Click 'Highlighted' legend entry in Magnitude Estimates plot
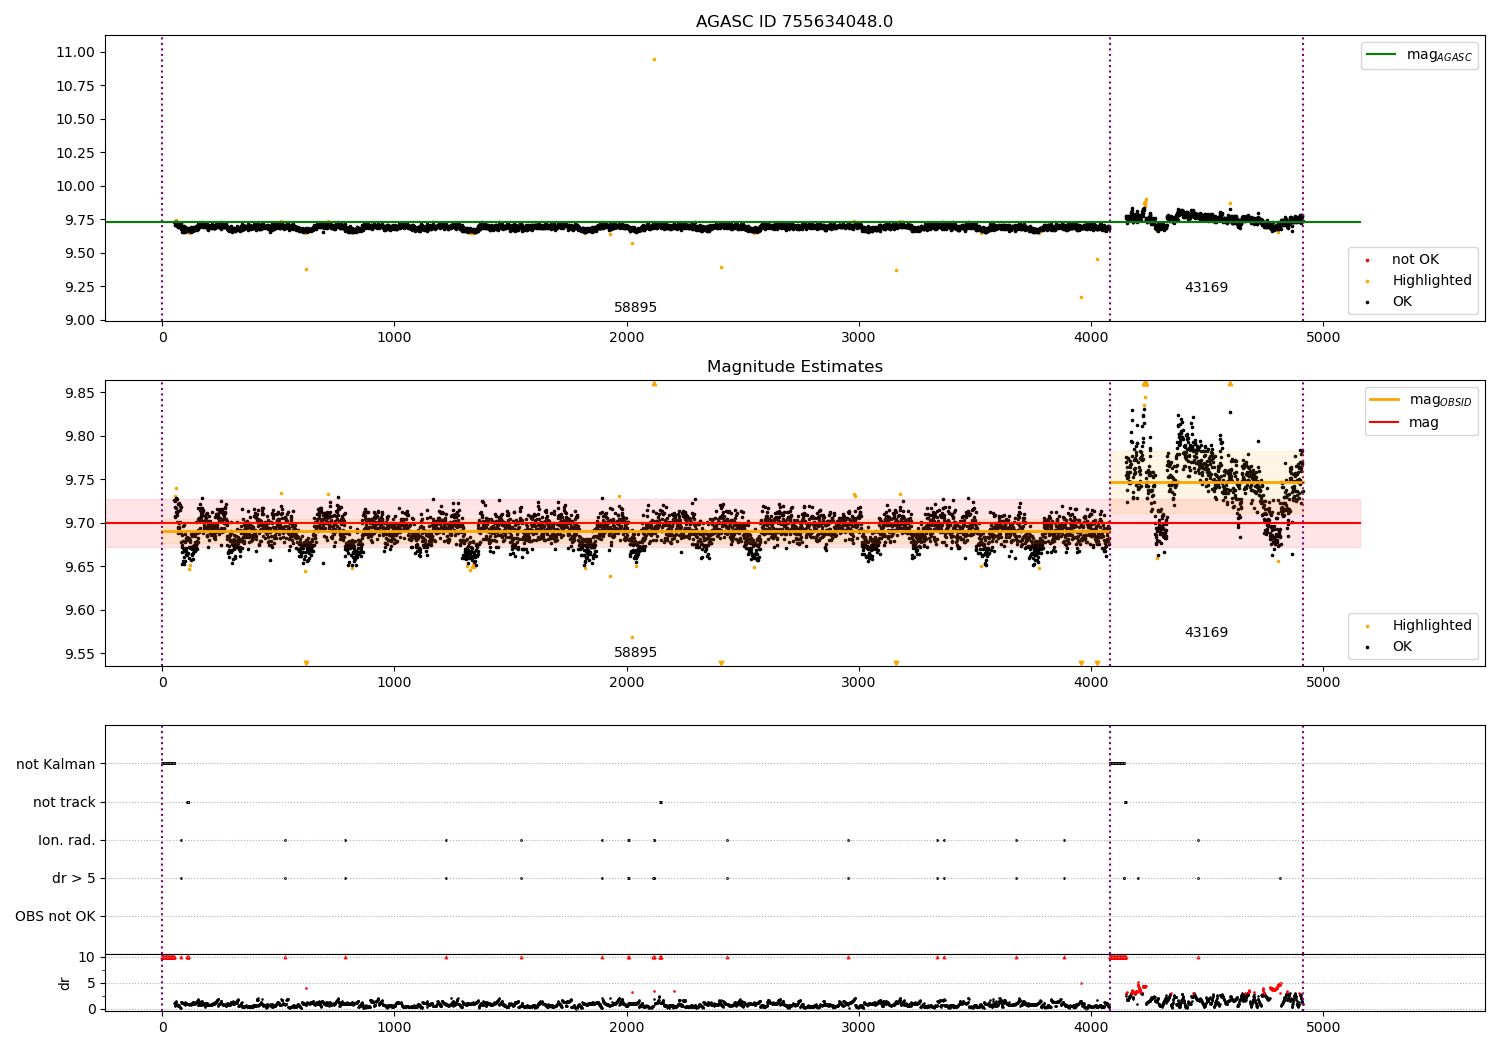This screenshot has height=1050, width=1500. [1432, 626]
